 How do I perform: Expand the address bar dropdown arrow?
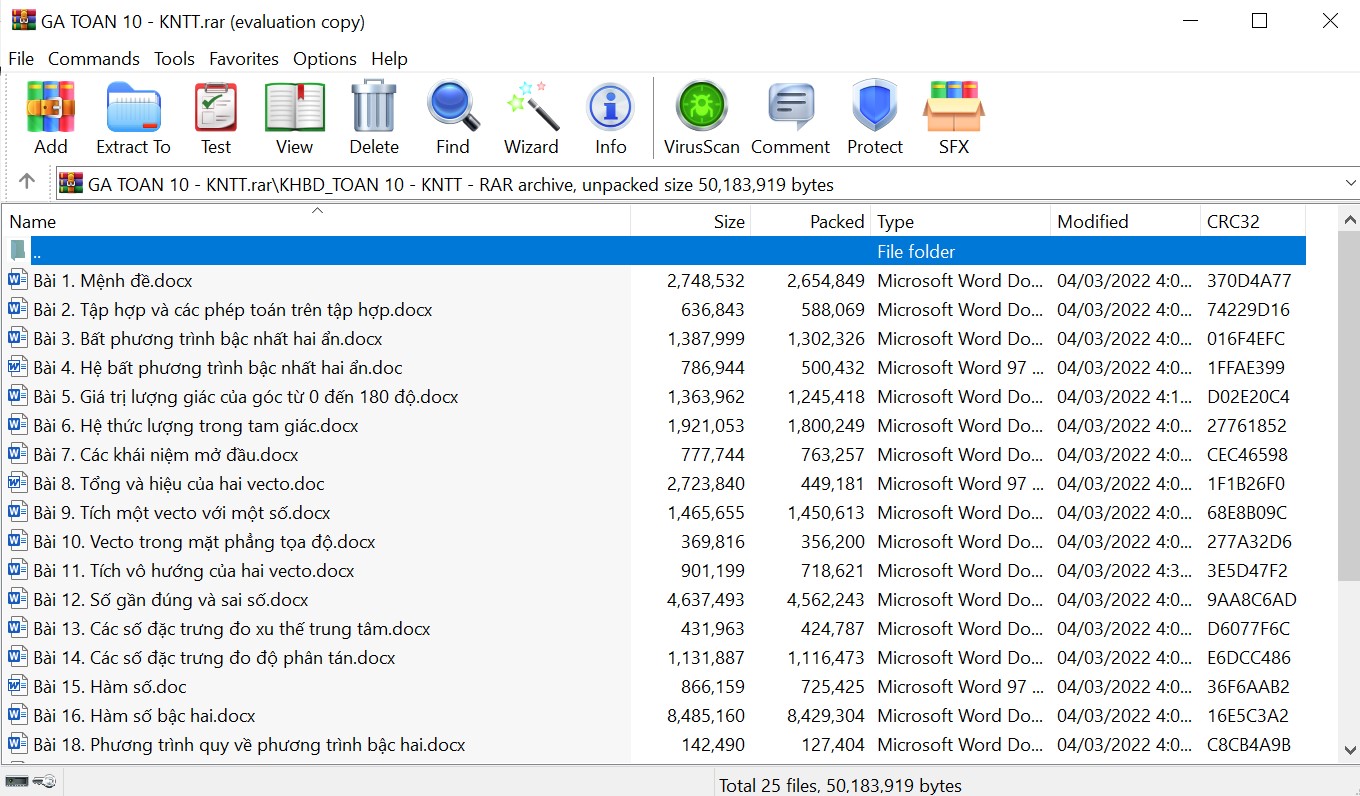tap(1351, 183)
